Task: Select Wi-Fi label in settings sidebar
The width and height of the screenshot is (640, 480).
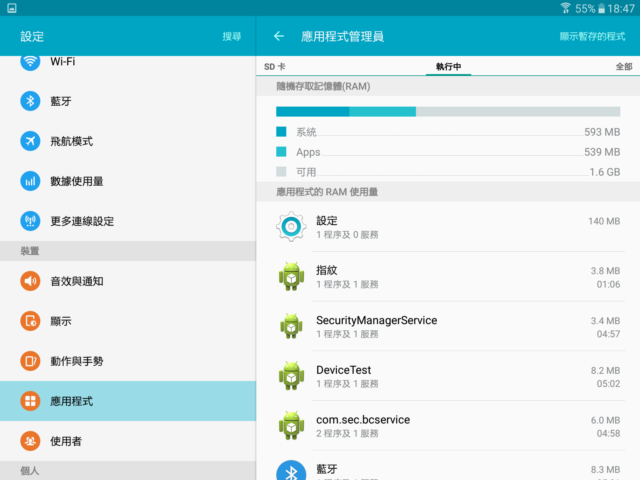Action: [63, 62]
